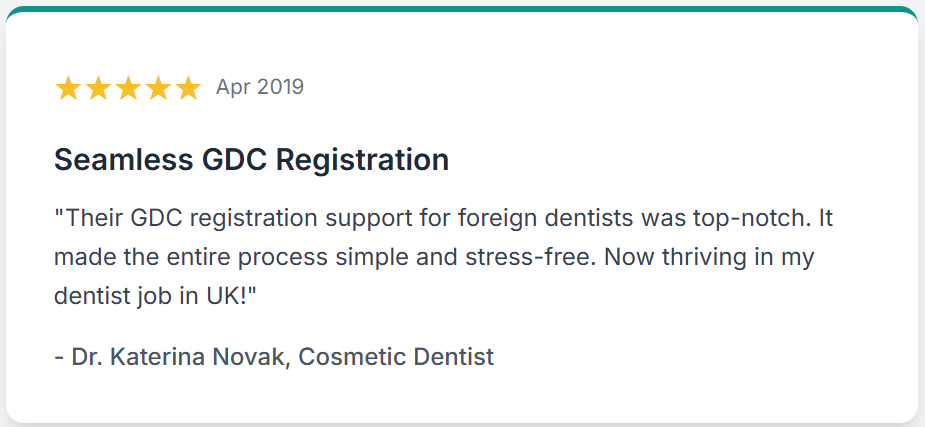Click the fifth gold star
The image size is (925, 427).
pyautogui.click(x=188, y=88)
